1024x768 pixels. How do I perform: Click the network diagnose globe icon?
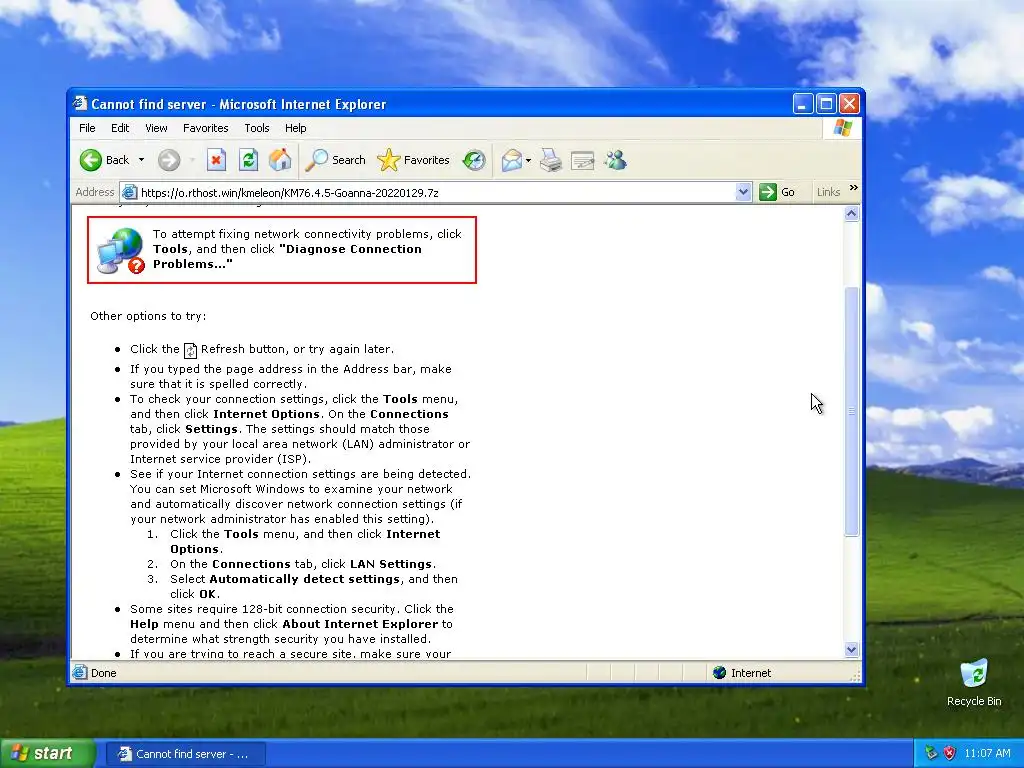click(121, 251)
